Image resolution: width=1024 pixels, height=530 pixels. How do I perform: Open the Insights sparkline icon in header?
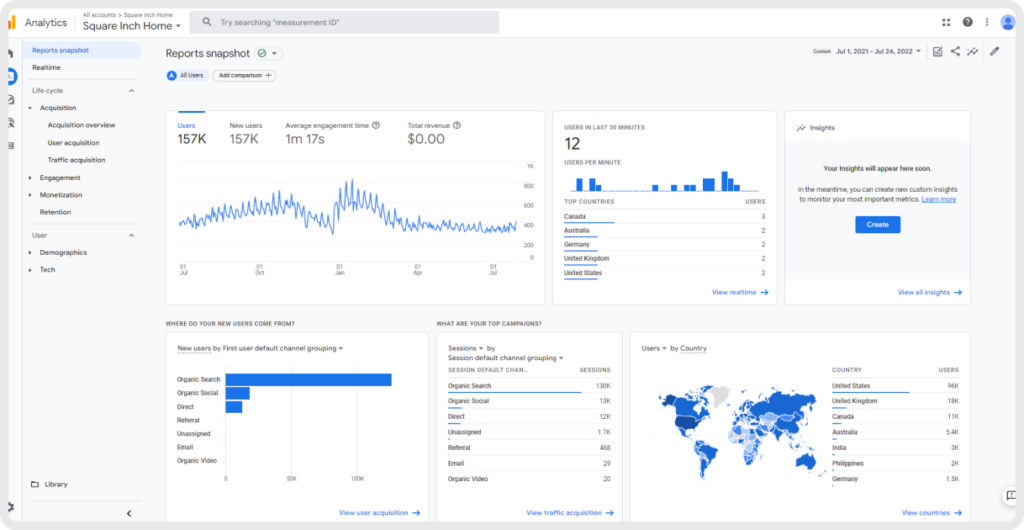pyautogui.click(x=972, y=52)
